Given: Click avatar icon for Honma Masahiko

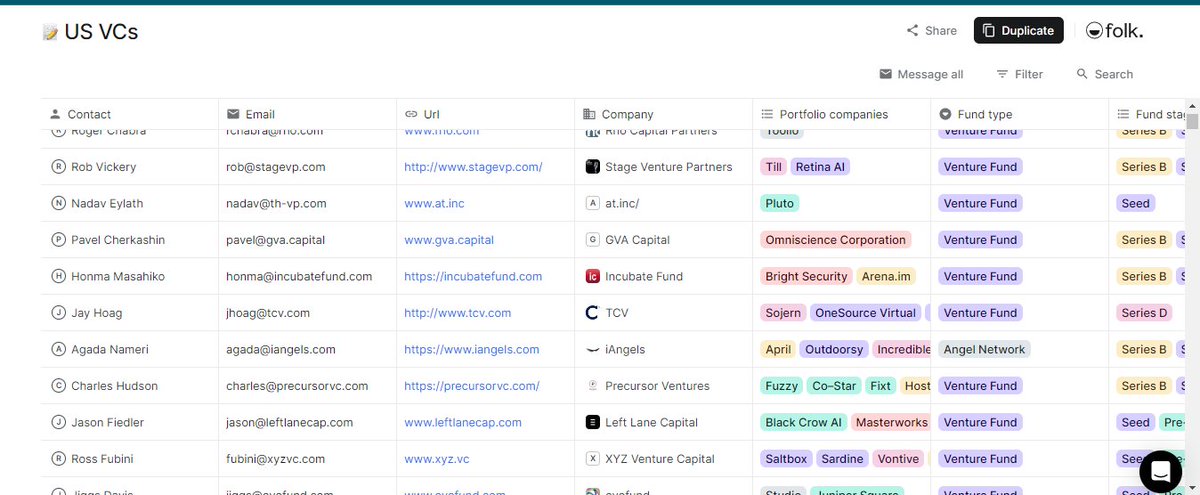Looking at the screenshot, I should (57, 276).
